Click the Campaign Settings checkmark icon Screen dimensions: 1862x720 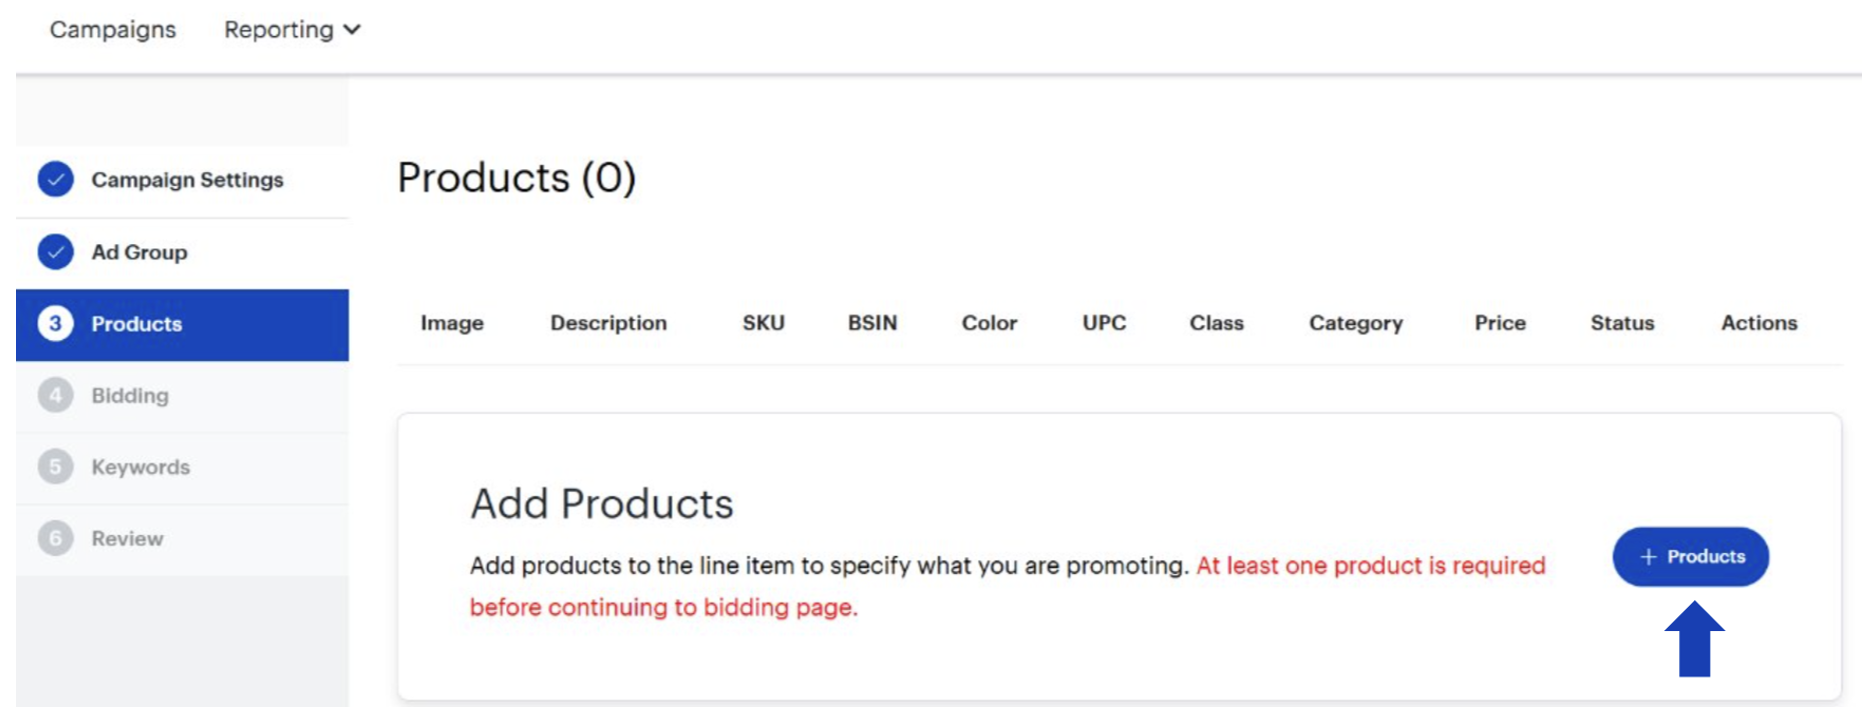[56, 180]
